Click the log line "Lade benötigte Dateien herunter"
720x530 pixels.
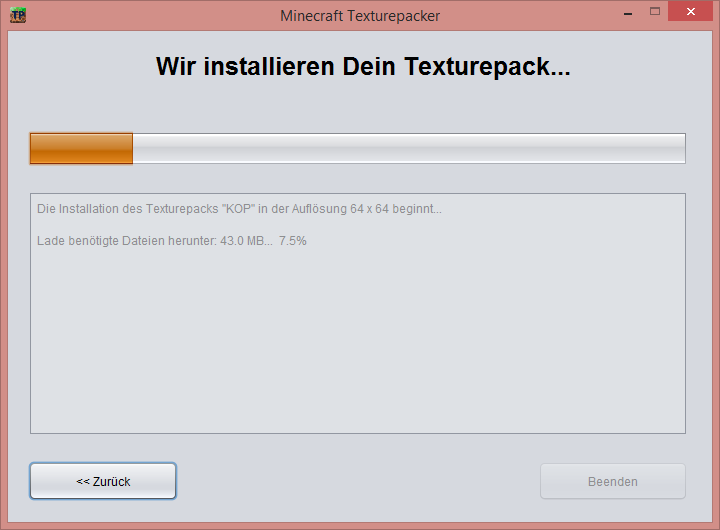[172, 241]
